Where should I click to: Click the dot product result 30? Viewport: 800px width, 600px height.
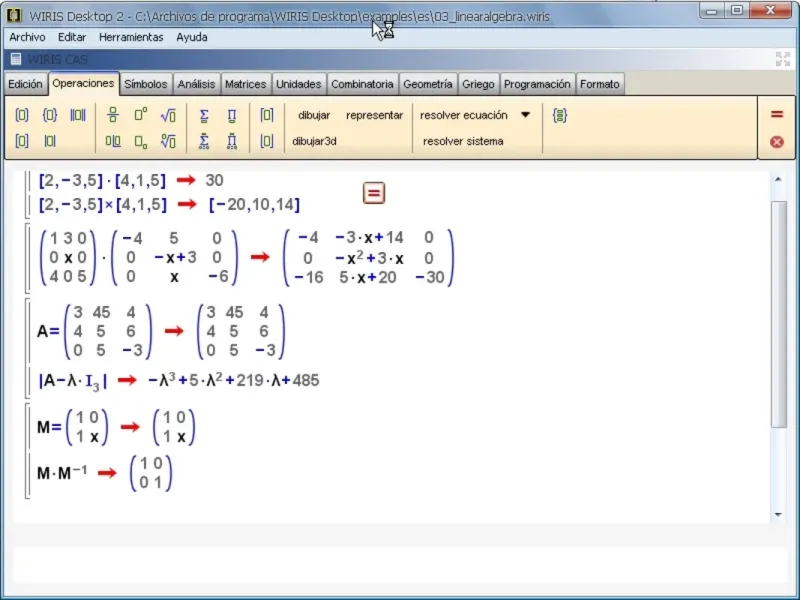pos(214,180)
